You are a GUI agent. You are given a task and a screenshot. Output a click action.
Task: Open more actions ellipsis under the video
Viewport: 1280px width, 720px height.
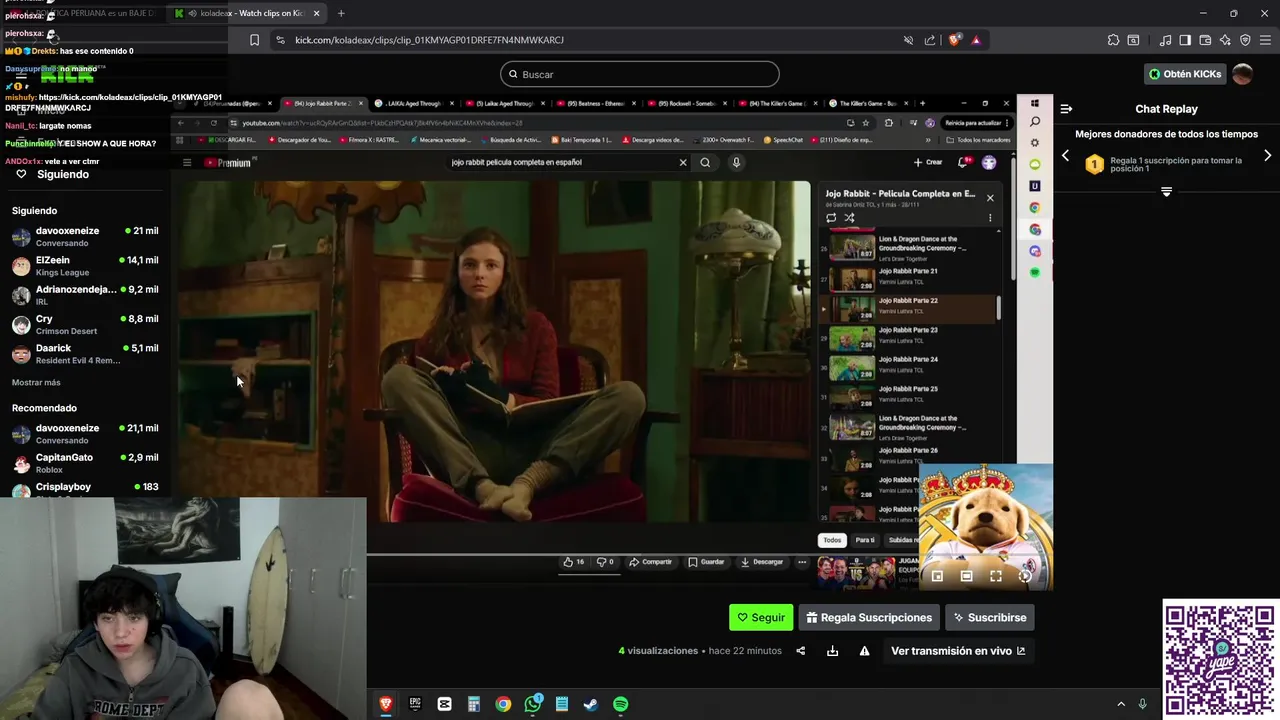[x=801, y=562]
